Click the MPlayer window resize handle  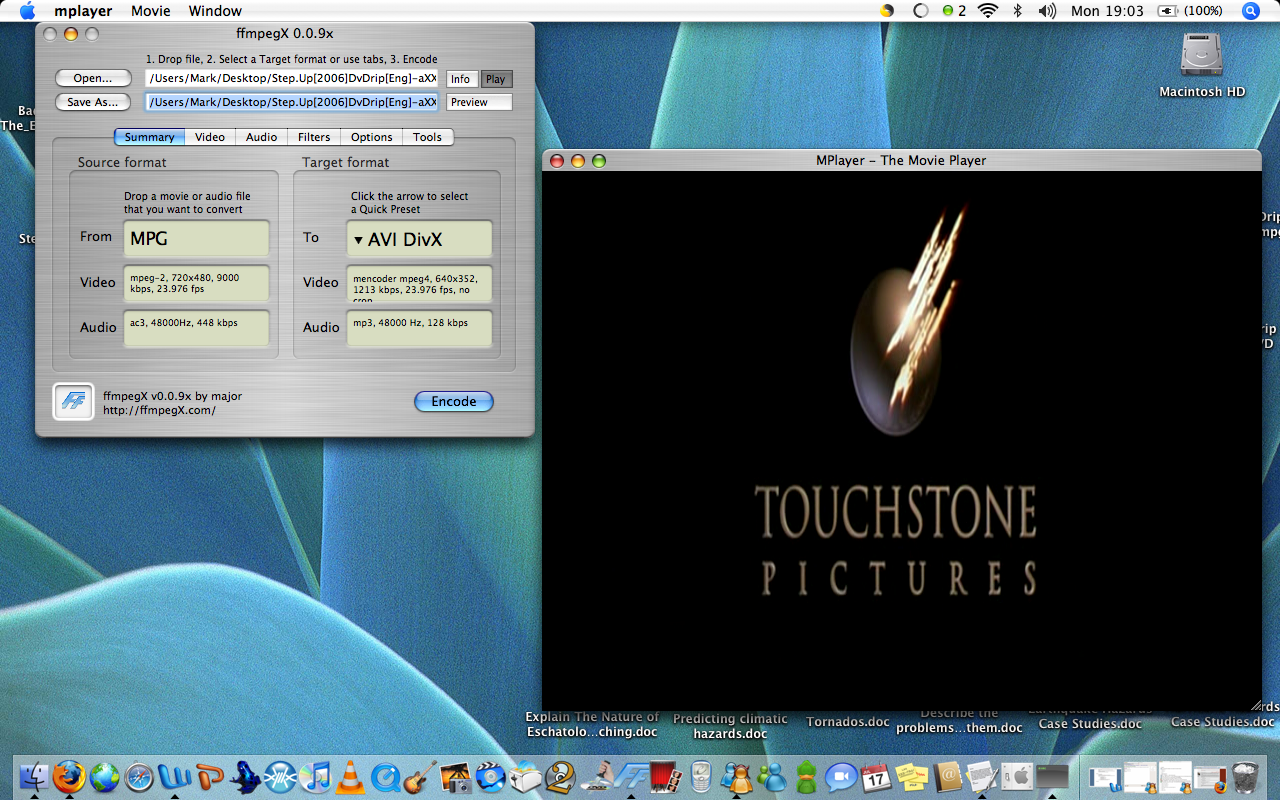1255,704
